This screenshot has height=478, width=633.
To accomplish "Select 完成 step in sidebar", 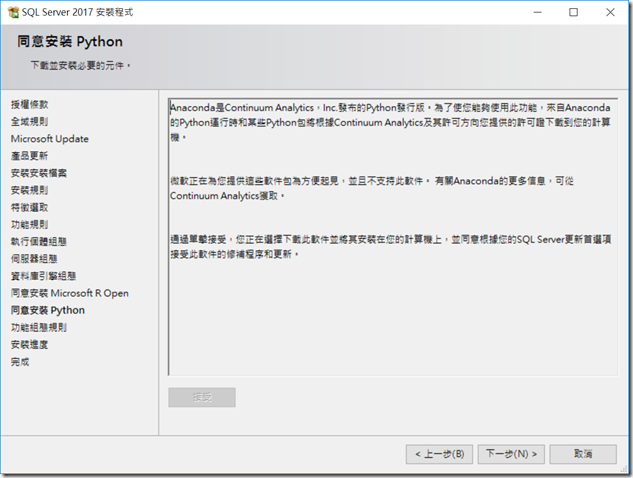I will click(20, 362).
